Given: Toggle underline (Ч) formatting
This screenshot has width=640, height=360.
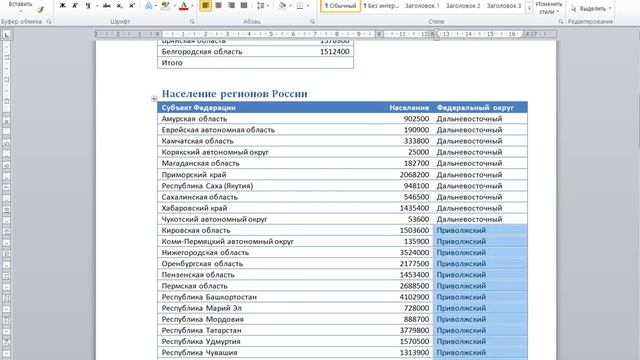Looking at the screenshot, I should pos(88,6).
